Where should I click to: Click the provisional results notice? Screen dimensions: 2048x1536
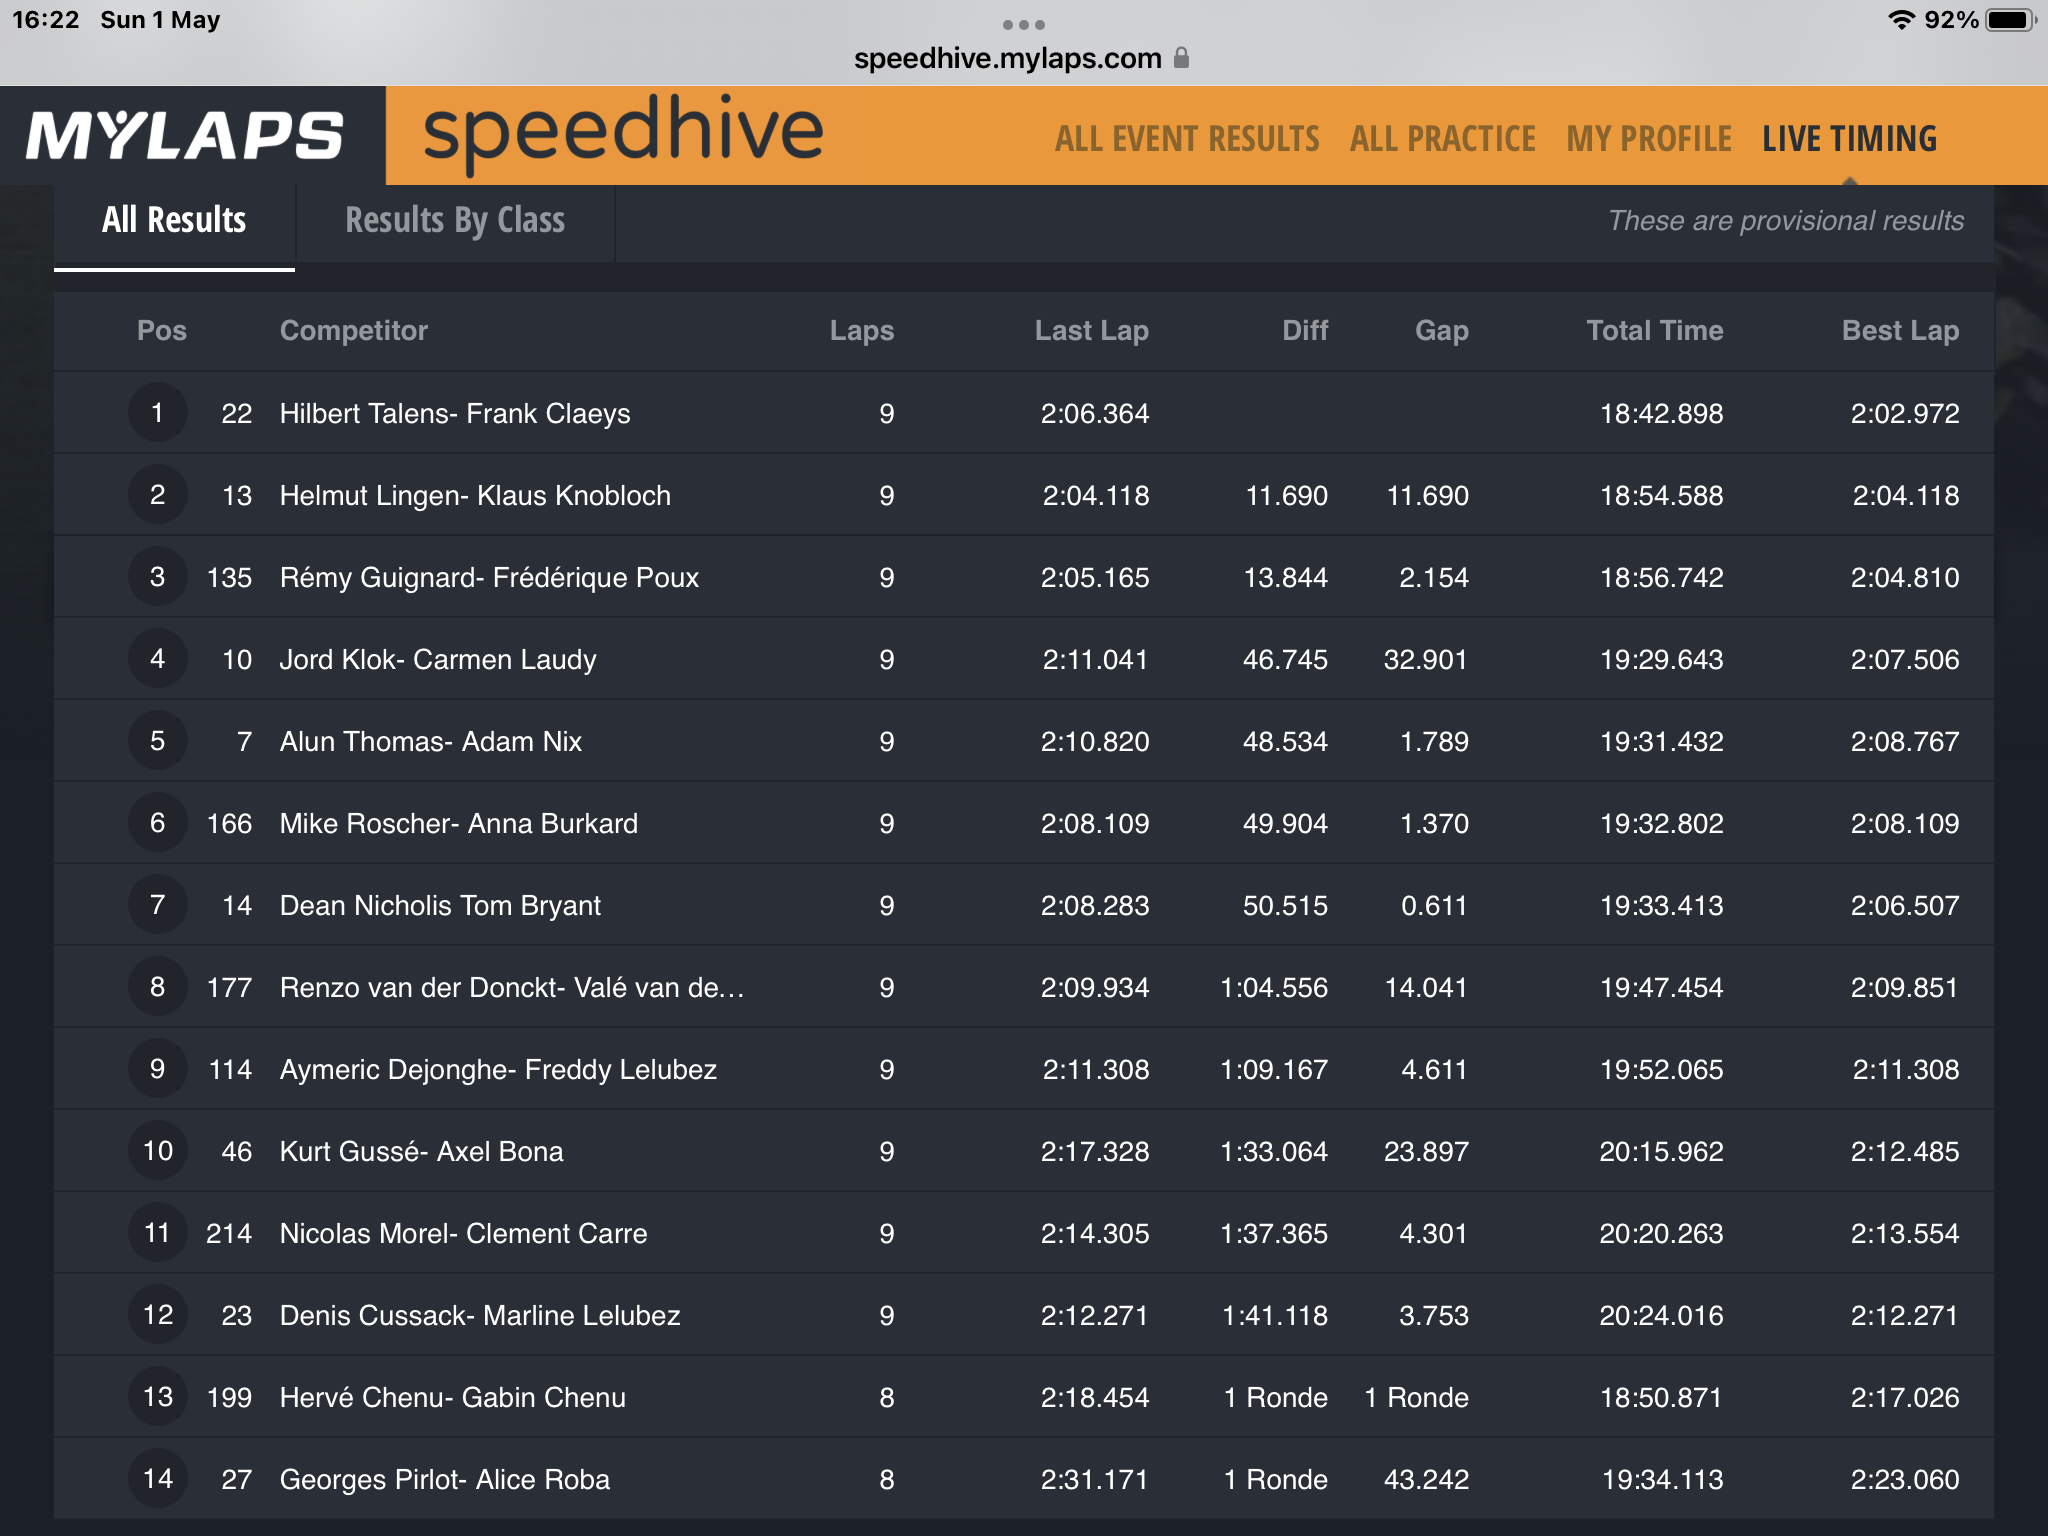[x=1786, y=221]
